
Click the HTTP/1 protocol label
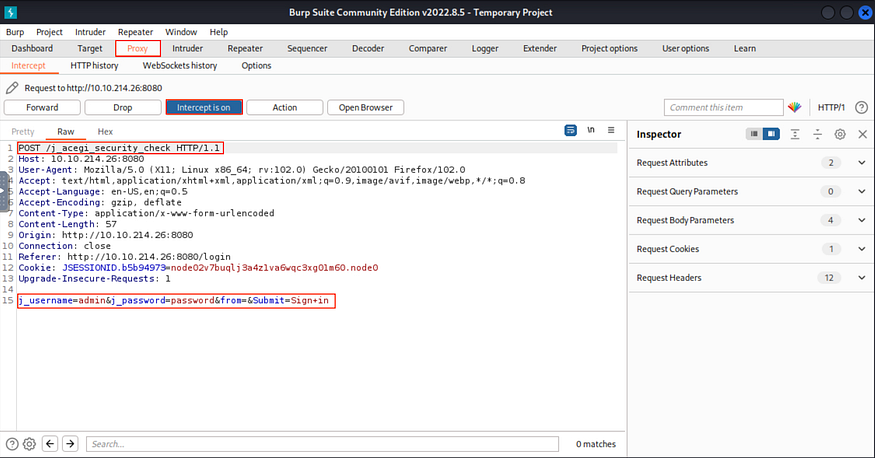point(831,107)
